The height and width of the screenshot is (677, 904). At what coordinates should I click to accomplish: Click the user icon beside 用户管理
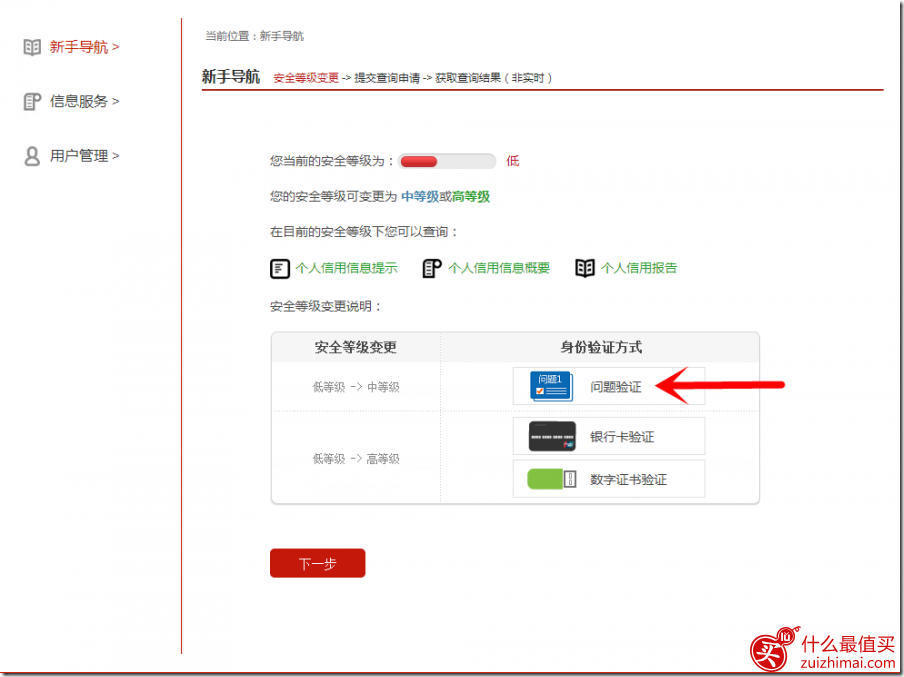[x=32, y=156]
